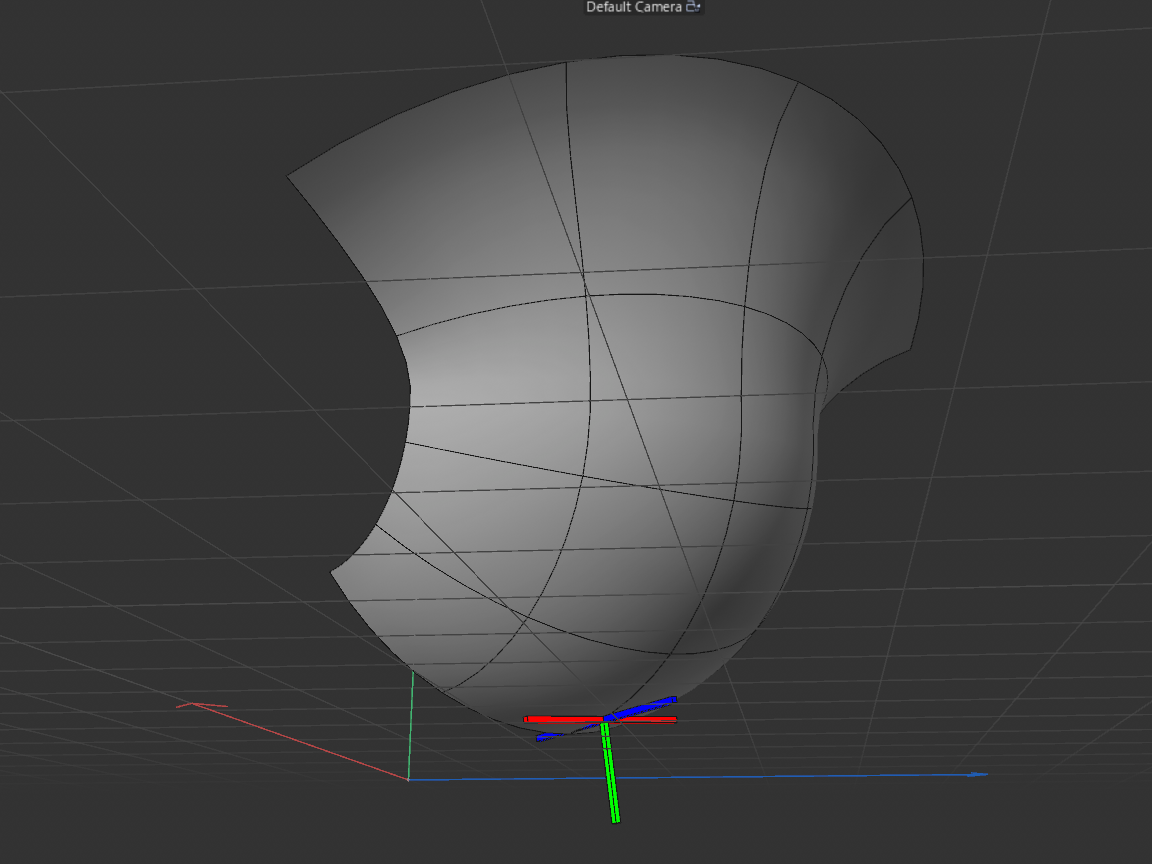Click the mesh's far right corner point
Viewport: 1152px width, 864px height.
click(913, 348)
